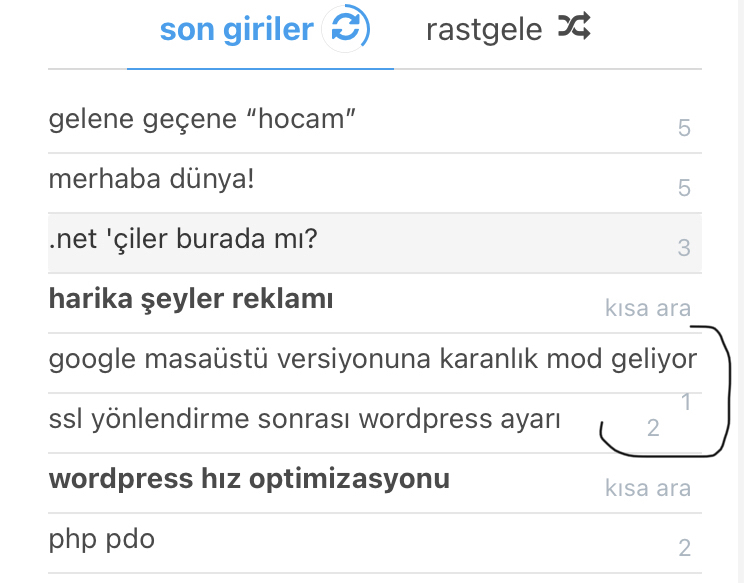Image resolution: width=750 pixels, height=583 pixels.
Task: Open wordpress hız optimizasyonu entry
Action: (249, 479)
